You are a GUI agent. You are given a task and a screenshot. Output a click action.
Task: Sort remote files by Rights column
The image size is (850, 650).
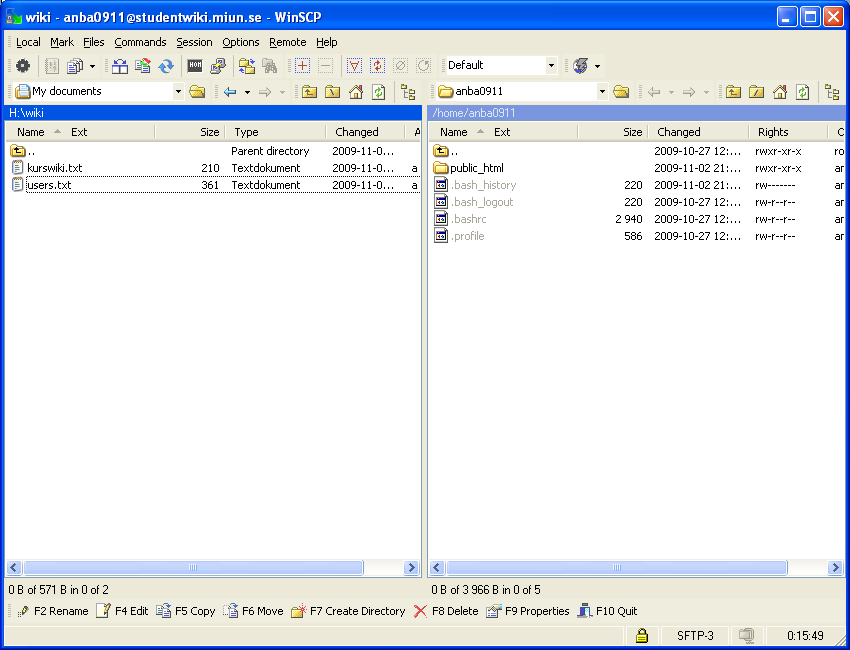pos(789,132)
